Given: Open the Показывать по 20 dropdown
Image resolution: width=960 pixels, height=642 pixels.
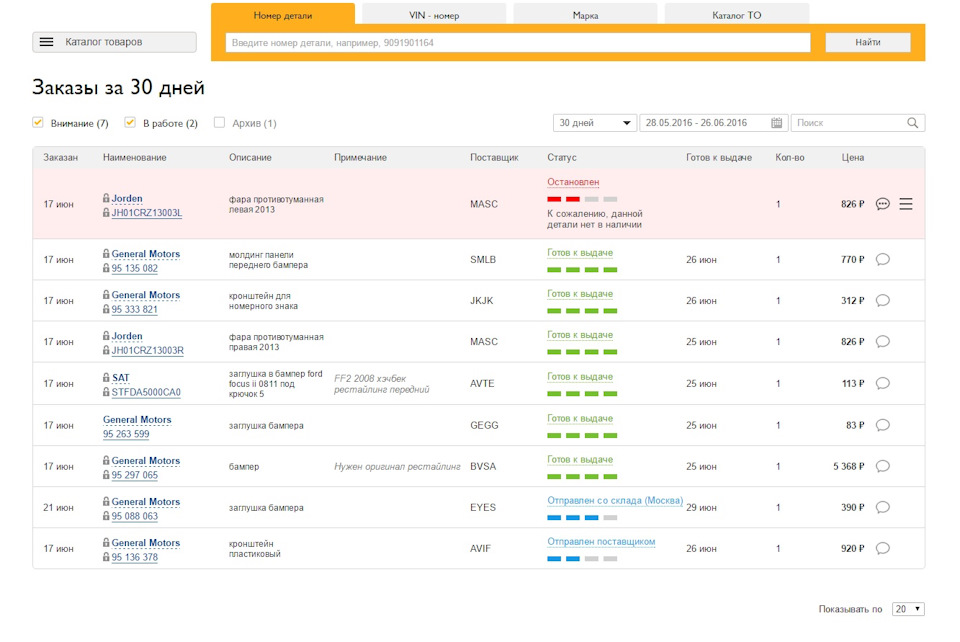Looking at the screenshot, I should coord(908,609).
